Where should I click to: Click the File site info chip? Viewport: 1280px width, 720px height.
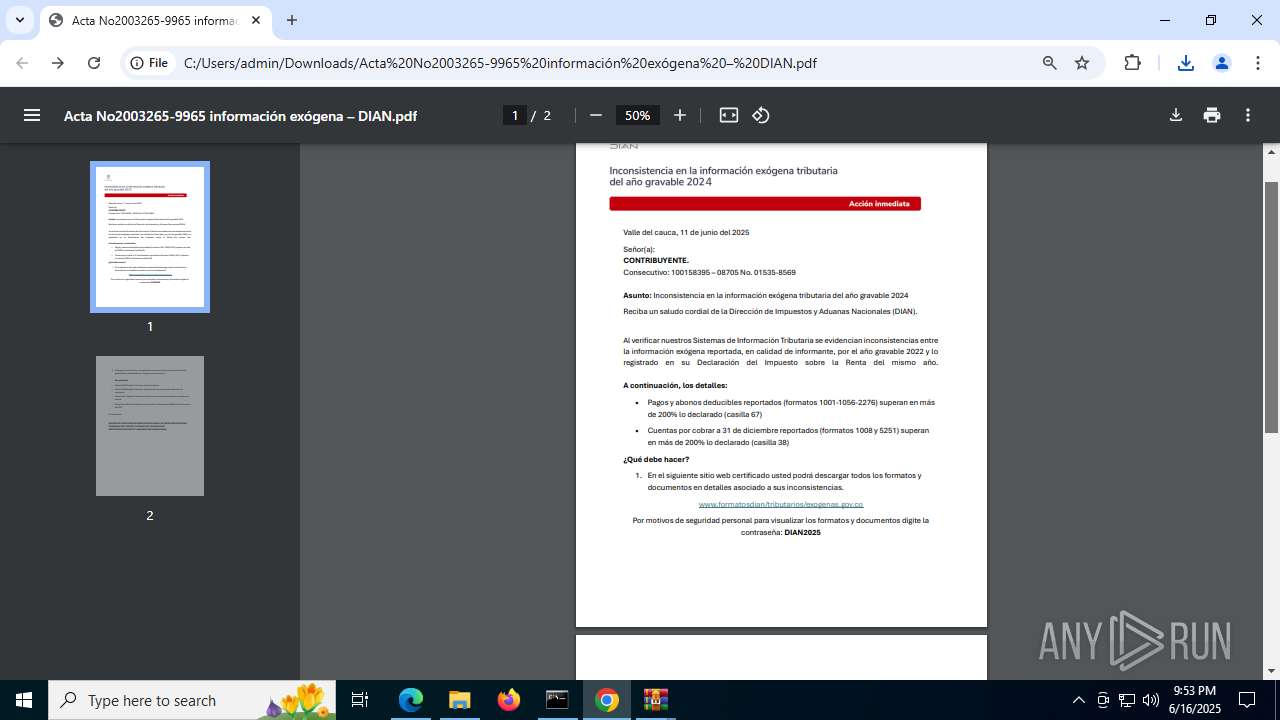[x=149, y=63]
